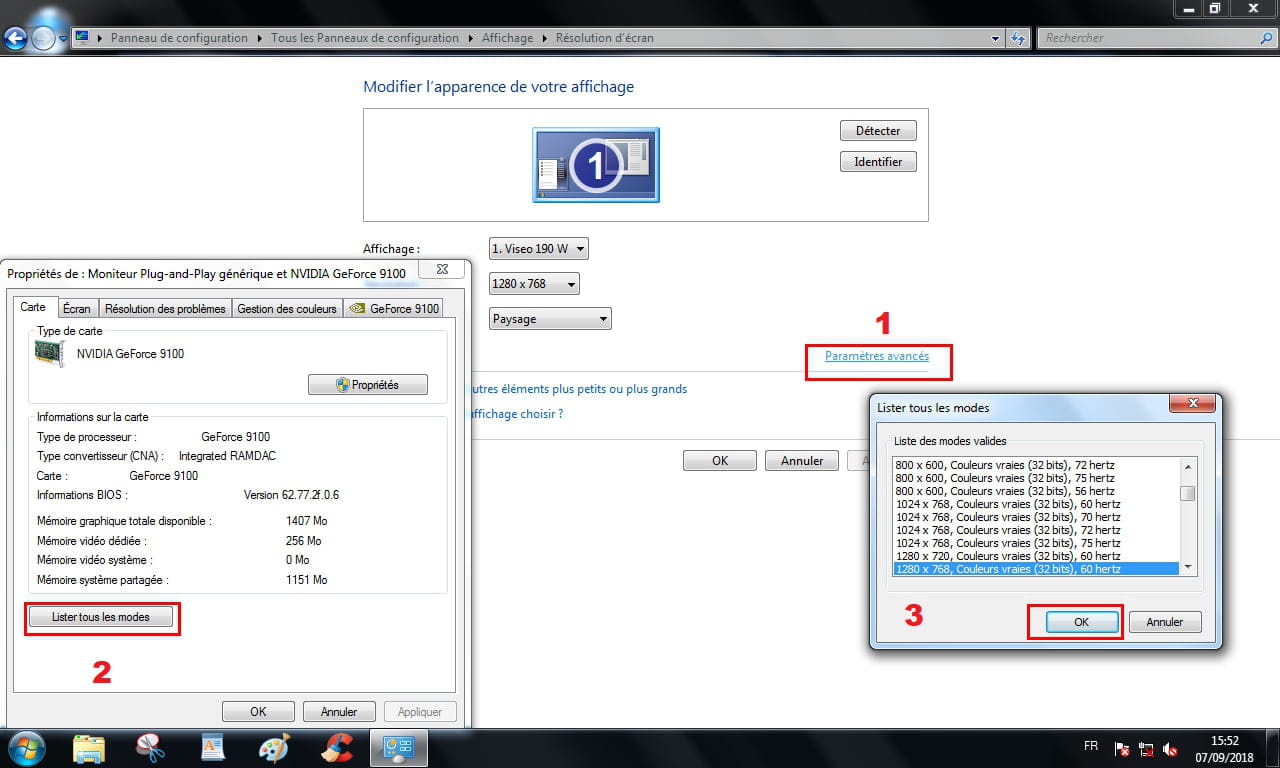Screen dimensions: 1280x768
Task: Click Annuler in the Résolution d'écran window
Action: [802, 461]
